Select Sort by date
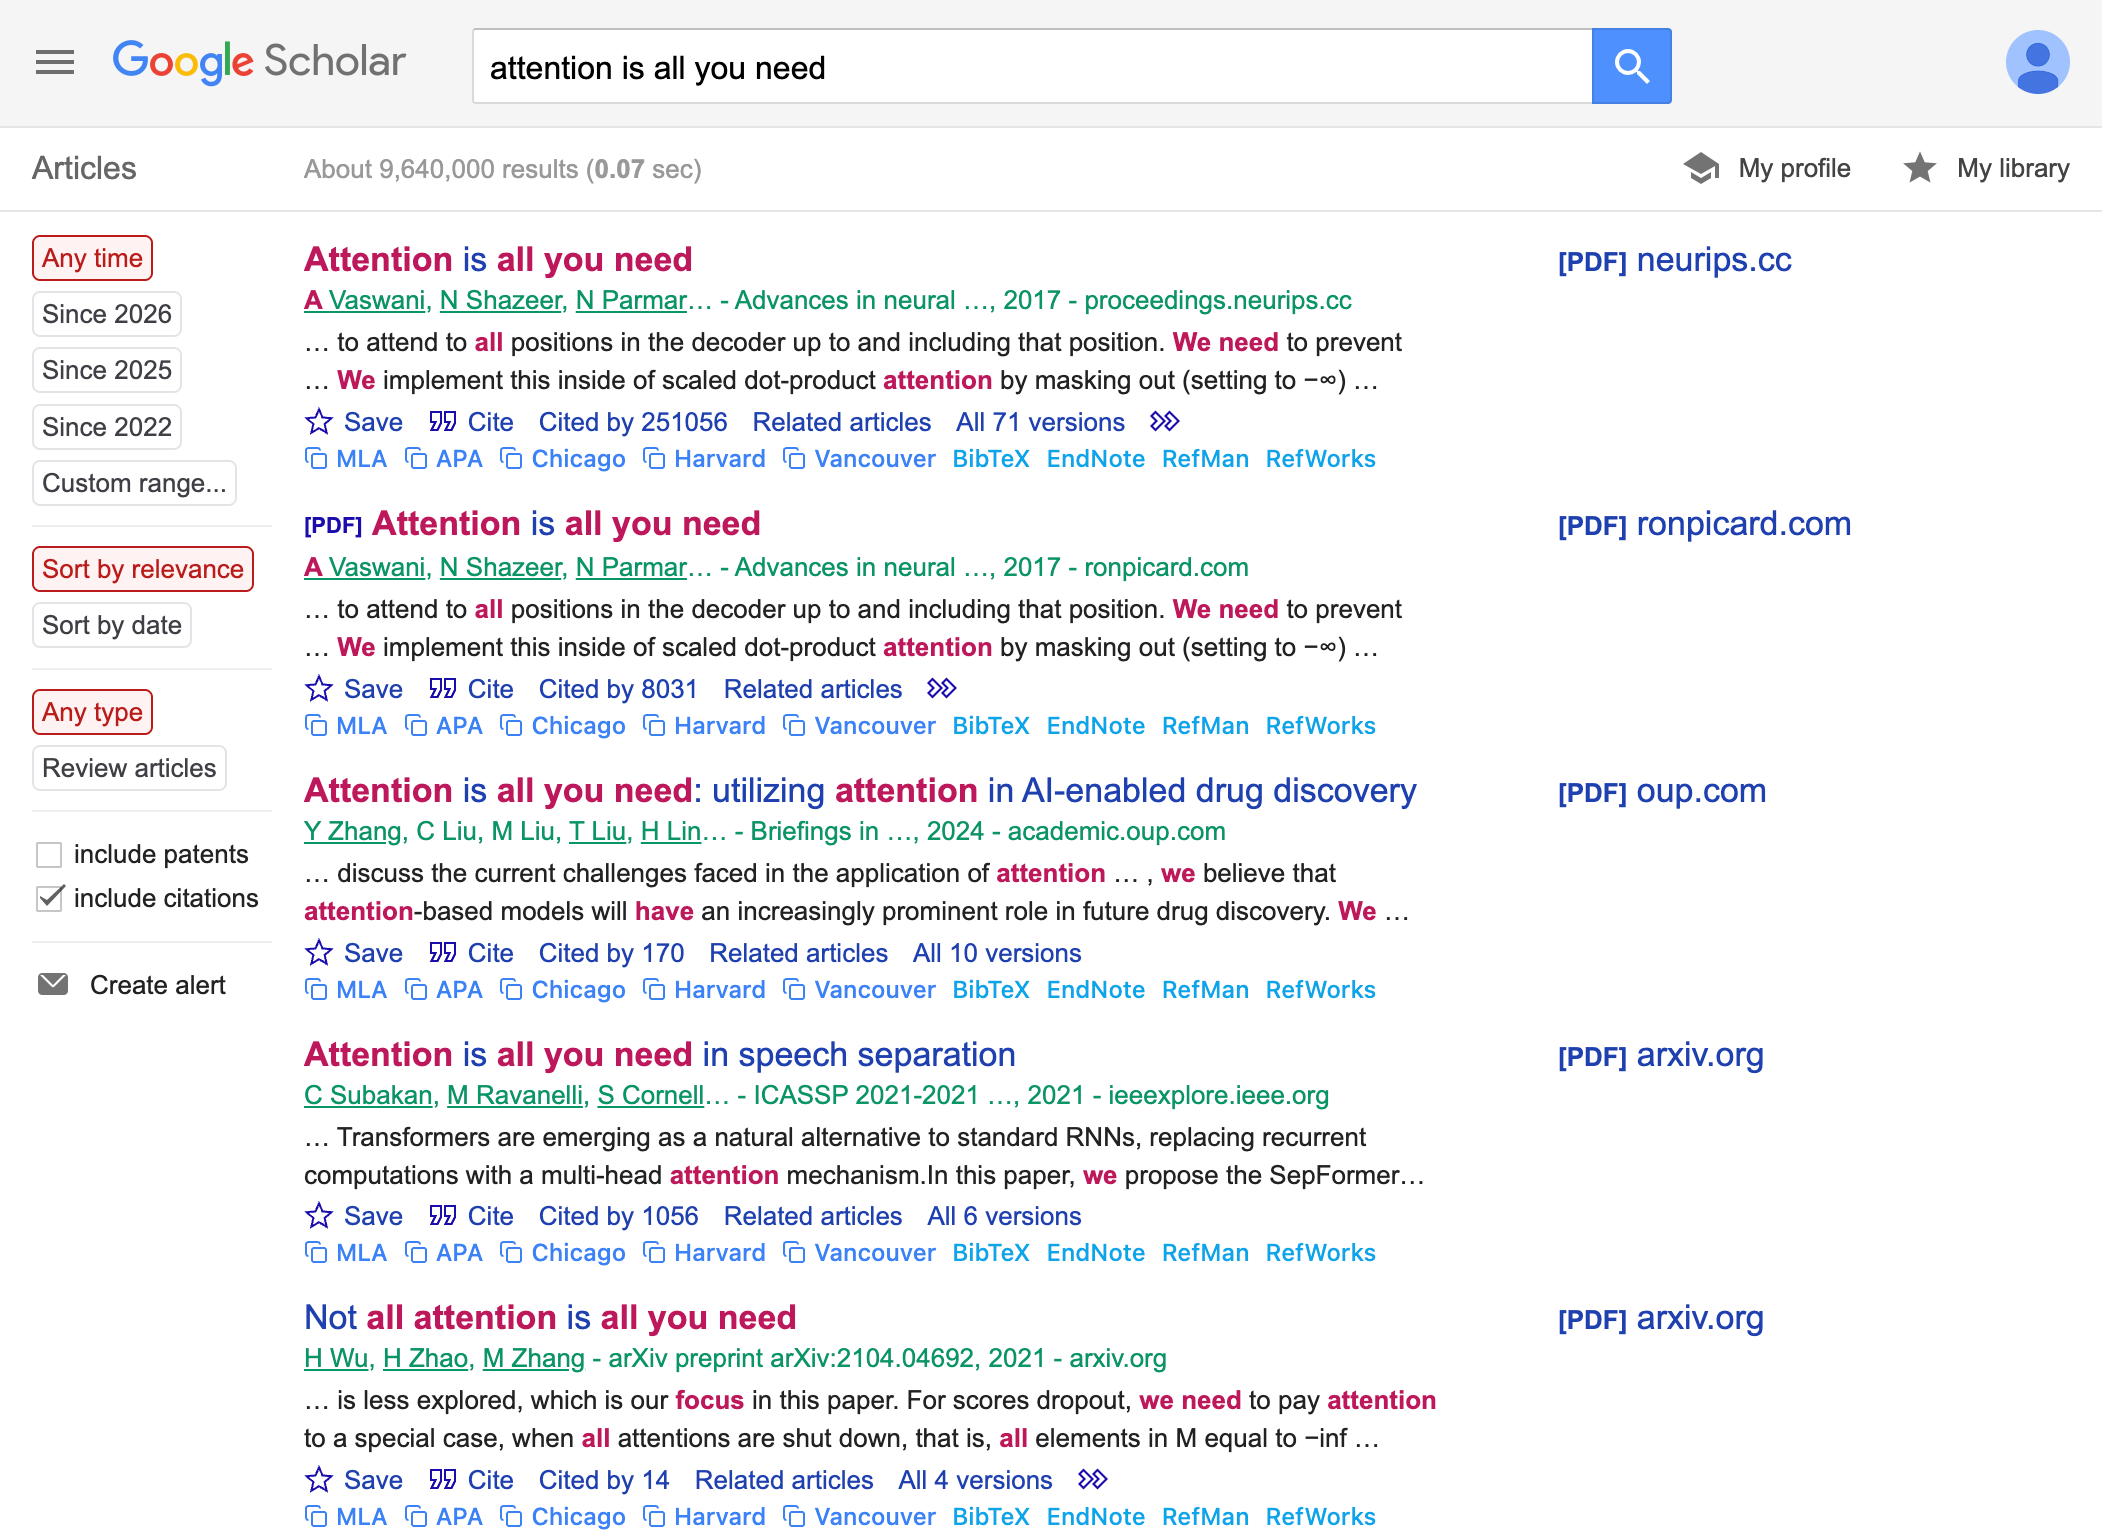The width and height of the screenshot is (2102, 1532). (x=112, y=625)
